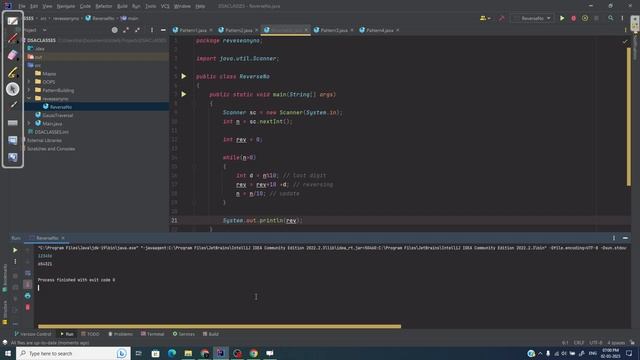The image size is (640, 360).
Task: Open File Explorer from taskbar
Action: click(x=188, y=353)
